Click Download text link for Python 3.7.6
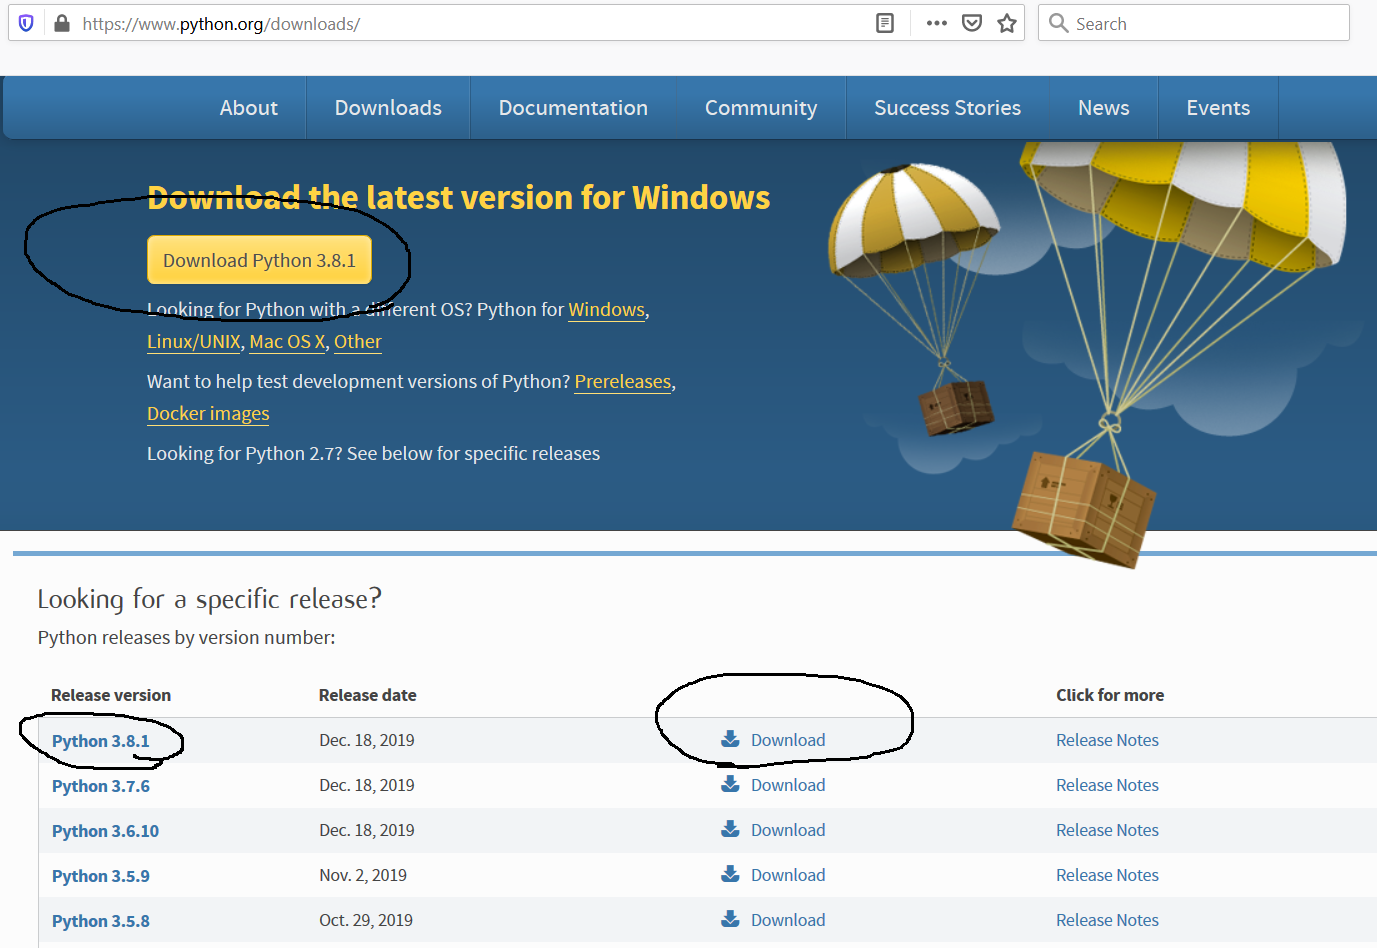Viewport: 1377px width, 948px height. 788,785
